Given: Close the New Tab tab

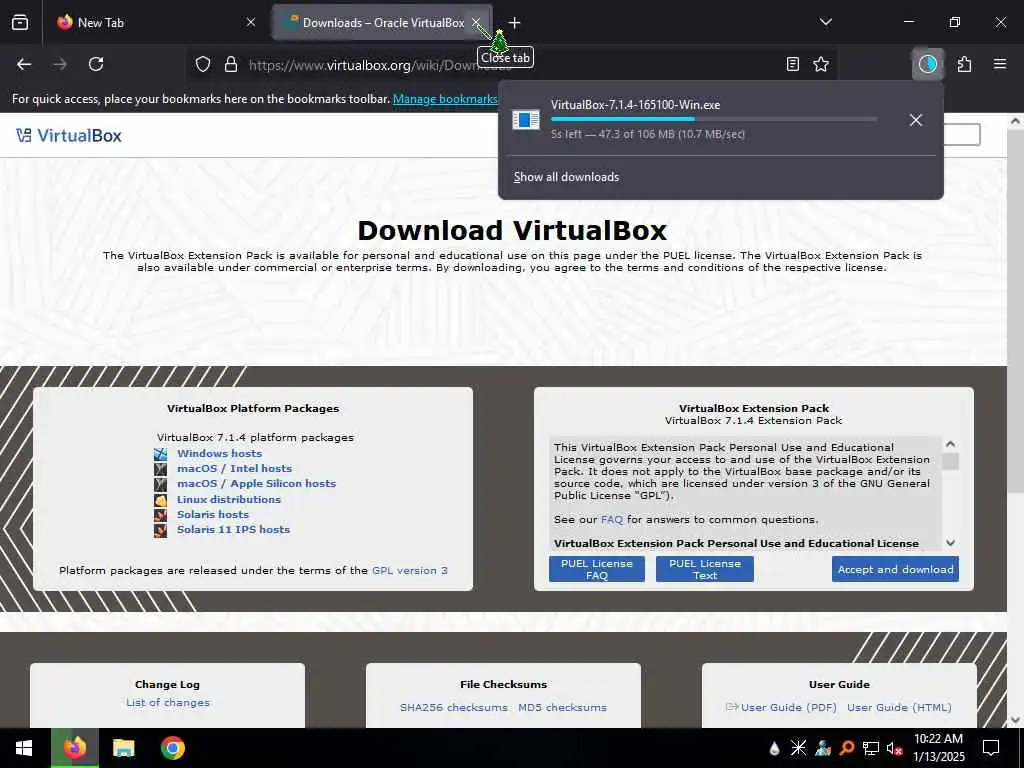Looking at the screenshot, I should pyautogui.click(x=251, y=22).
